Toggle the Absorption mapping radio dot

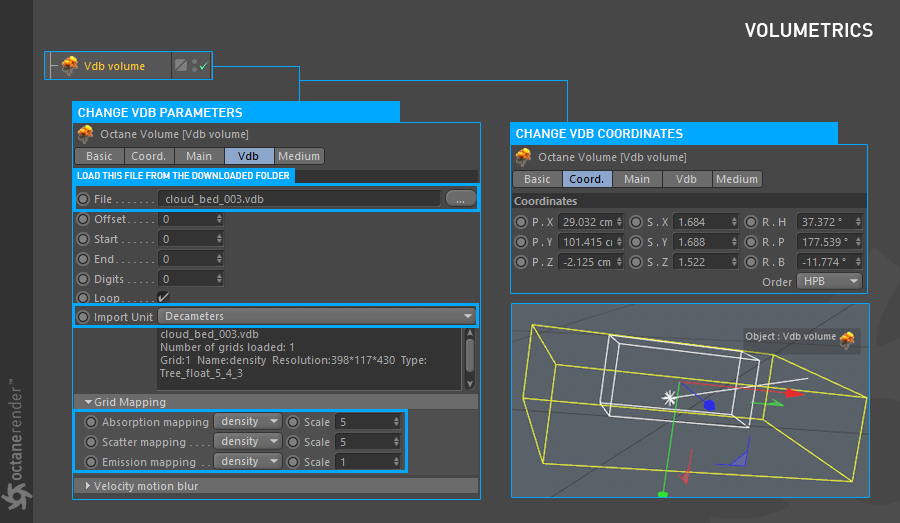pos(91,423)
